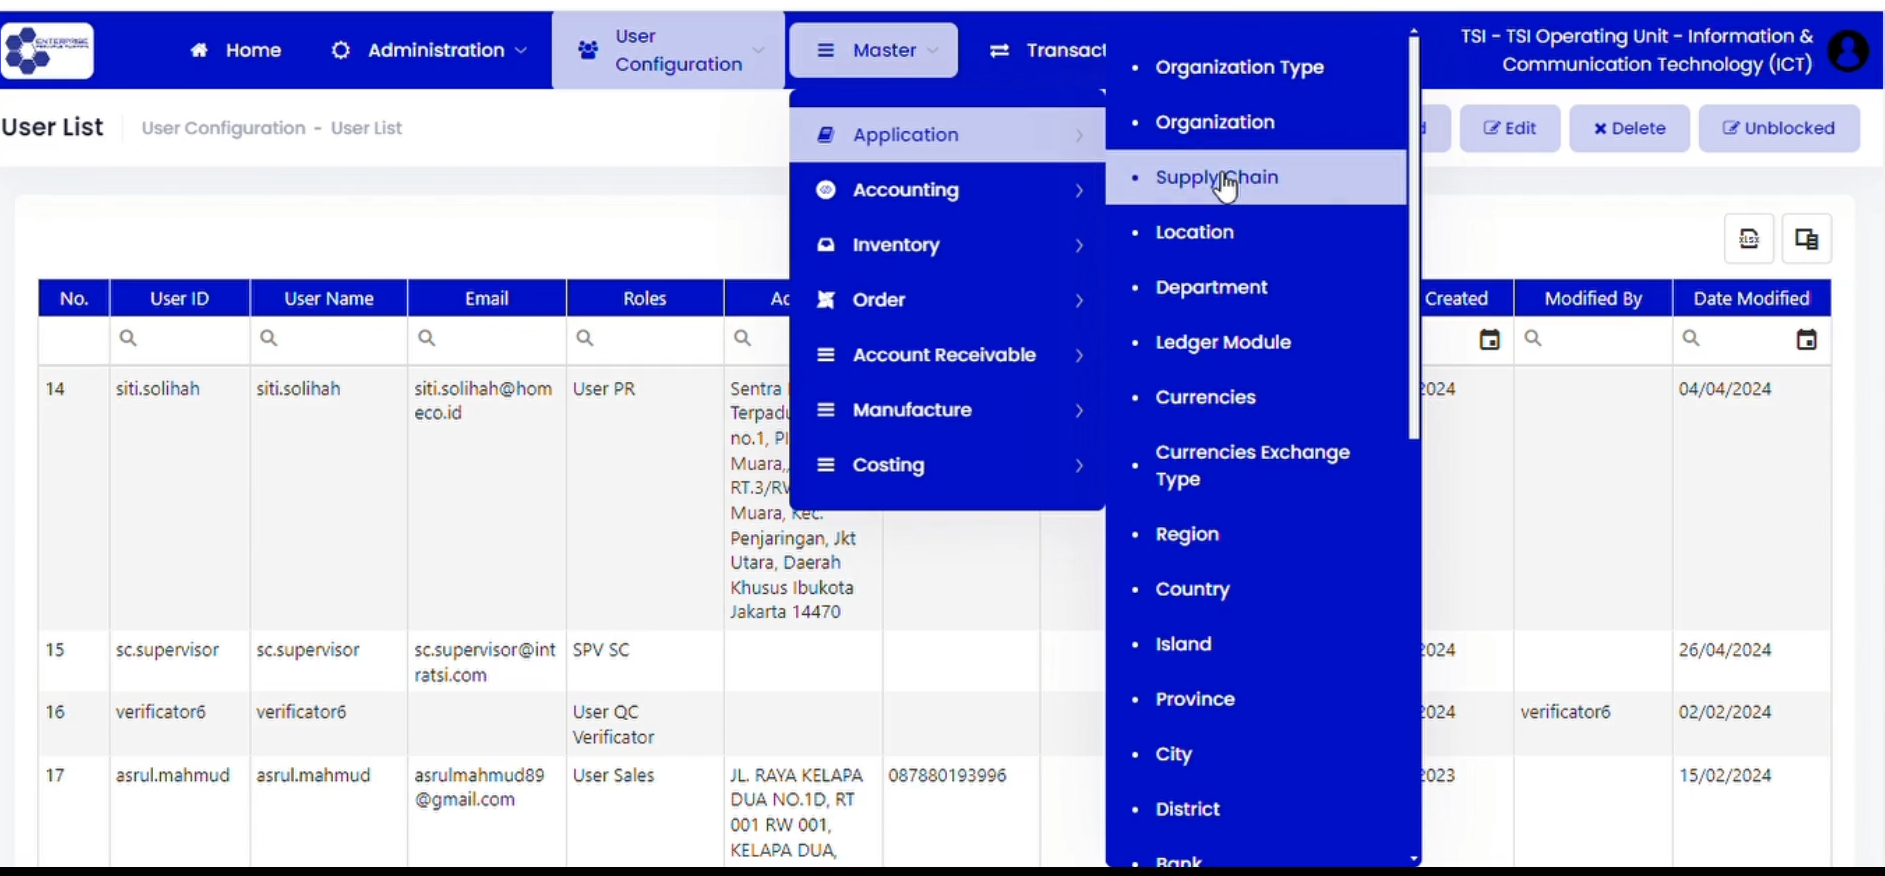
Task: Select City from the submenu
Action: click(1173, 754)
